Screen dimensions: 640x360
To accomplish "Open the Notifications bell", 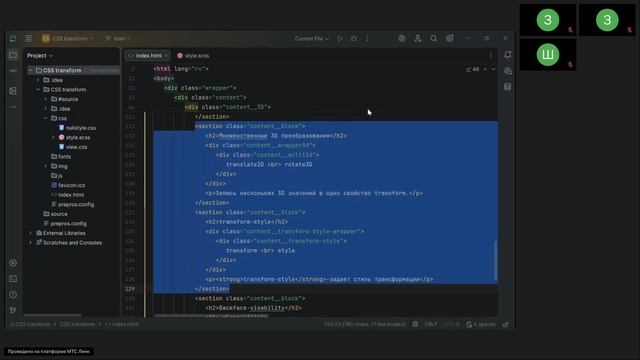I will click(508, 55).
